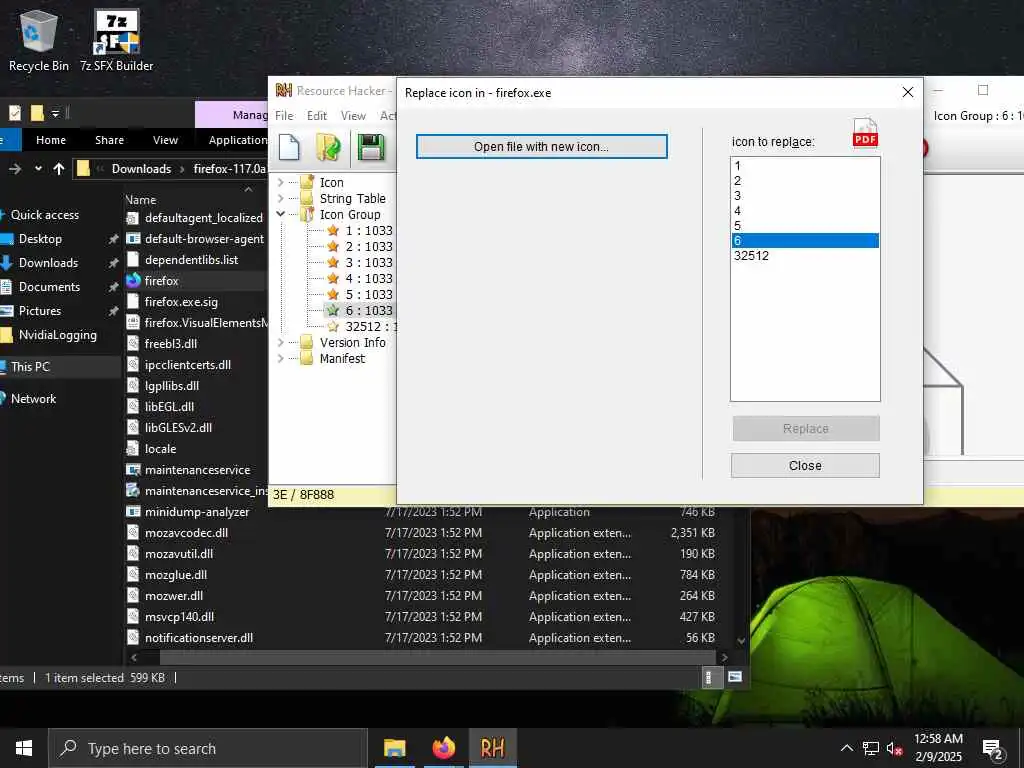This screenshot has height=768, width=1024.
Task: Select firefox.exe.sig in the file list
Action: pos(181,302)
